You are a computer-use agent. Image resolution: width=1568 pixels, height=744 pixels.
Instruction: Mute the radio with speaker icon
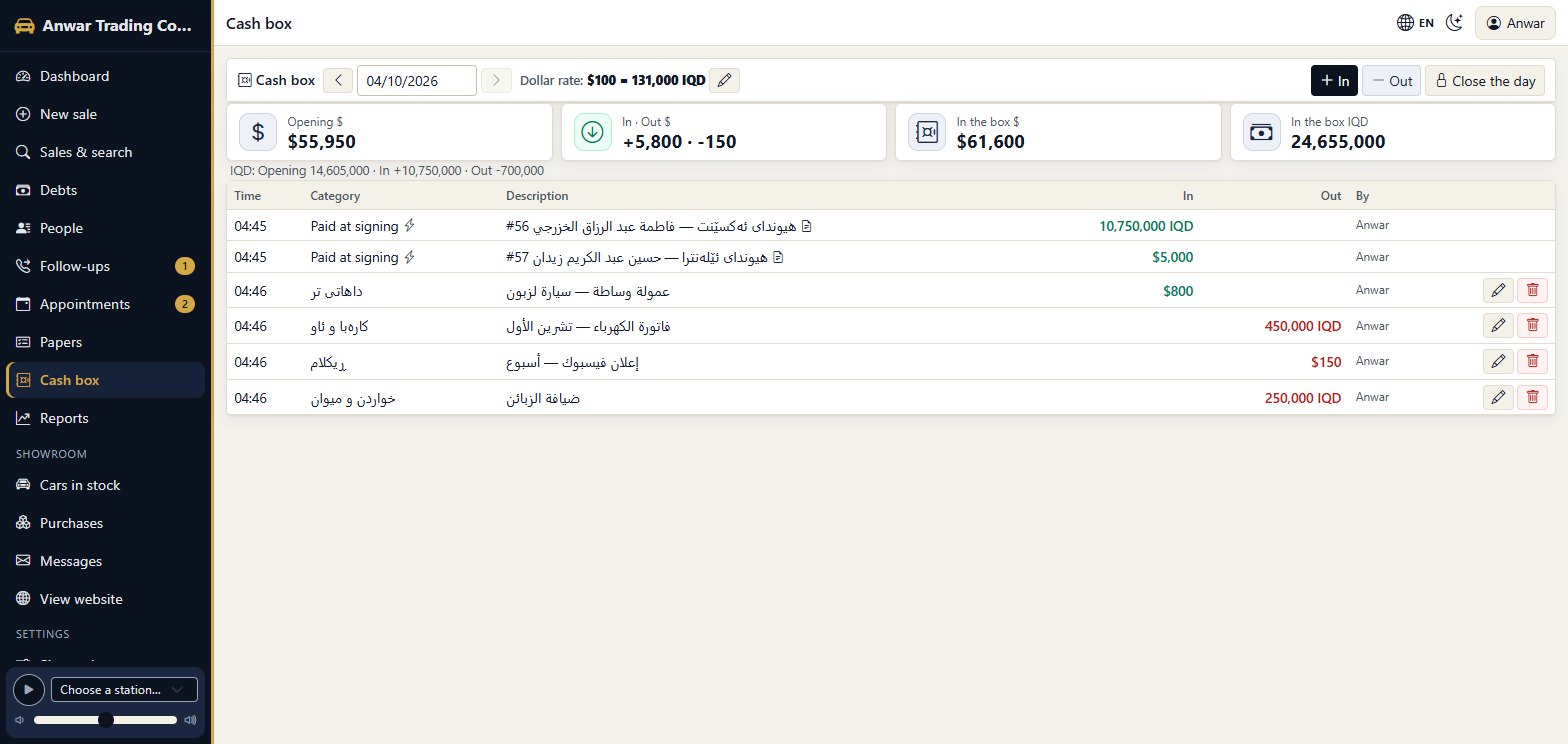click(19, 720)
